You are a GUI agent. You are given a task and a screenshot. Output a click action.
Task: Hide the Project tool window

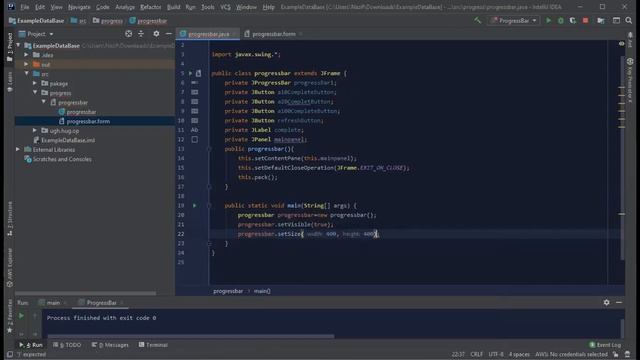pos(169,34)
